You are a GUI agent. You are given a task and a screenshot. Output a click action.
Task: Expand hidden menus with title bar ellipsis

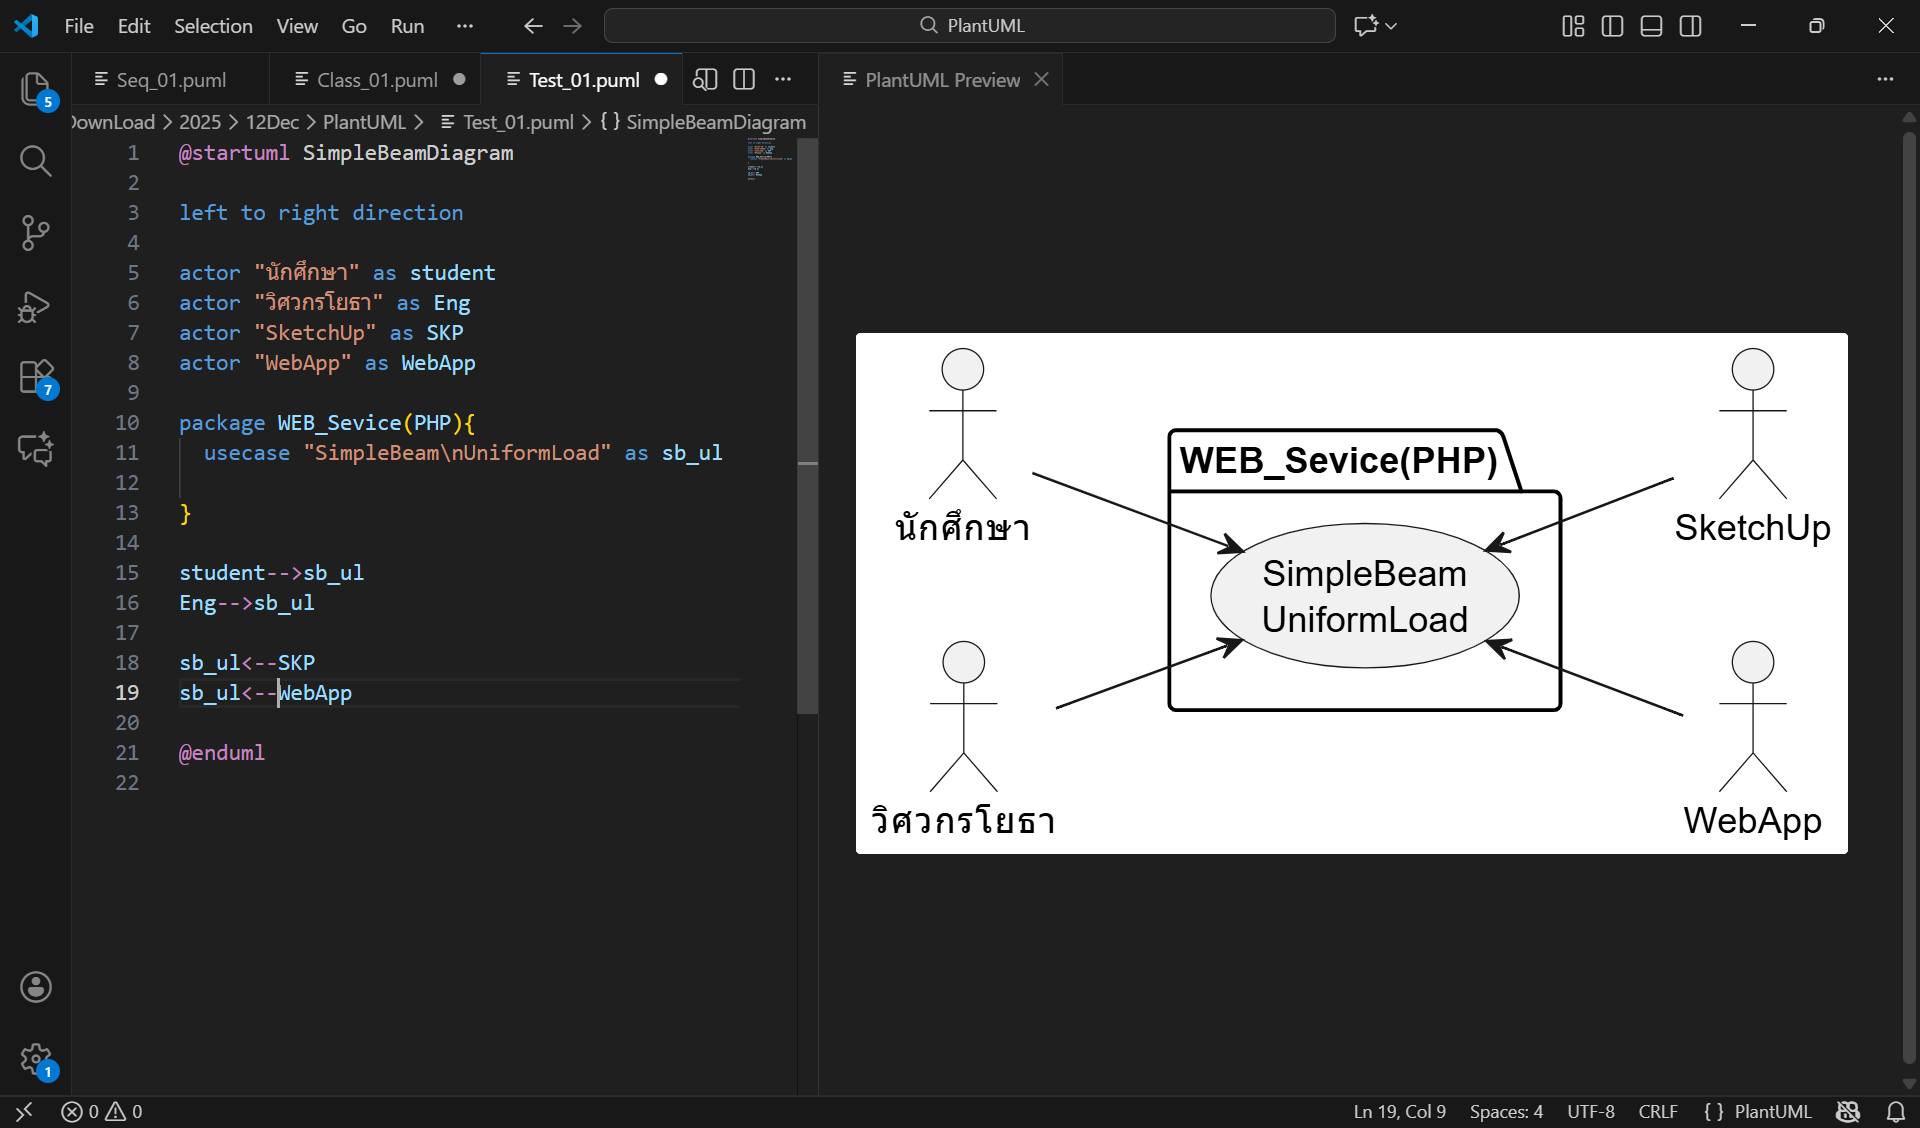464,26
